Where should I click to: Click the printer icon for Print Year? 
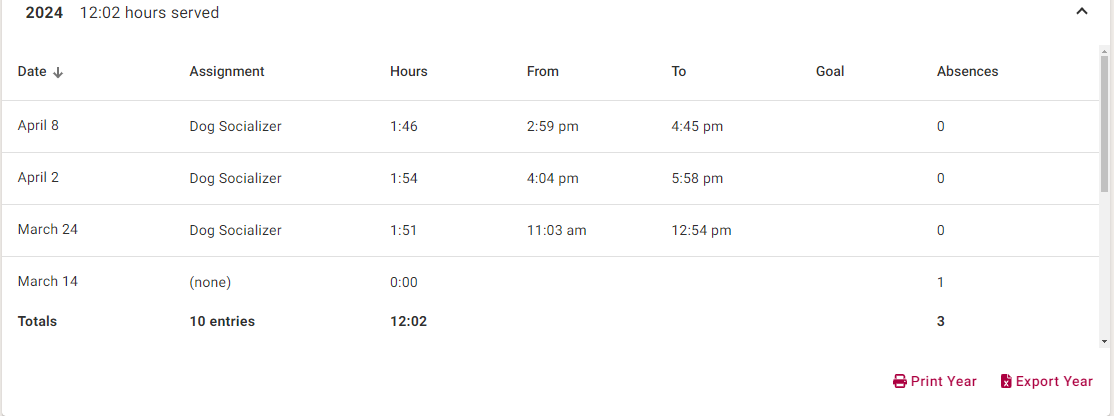[900, 381]
